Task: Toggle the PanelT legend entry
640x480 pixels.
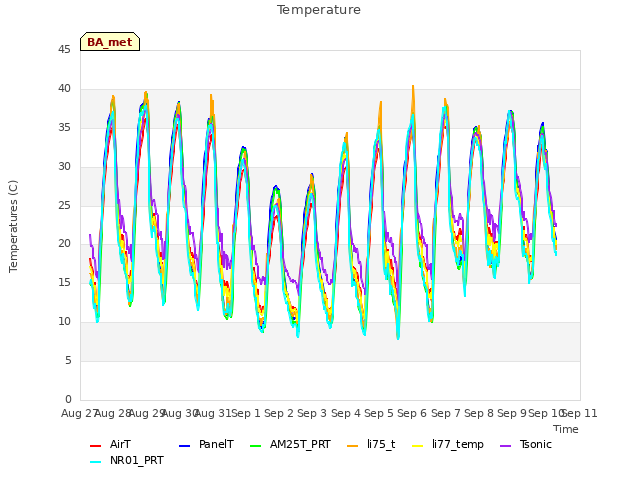Action: [207, 444]
